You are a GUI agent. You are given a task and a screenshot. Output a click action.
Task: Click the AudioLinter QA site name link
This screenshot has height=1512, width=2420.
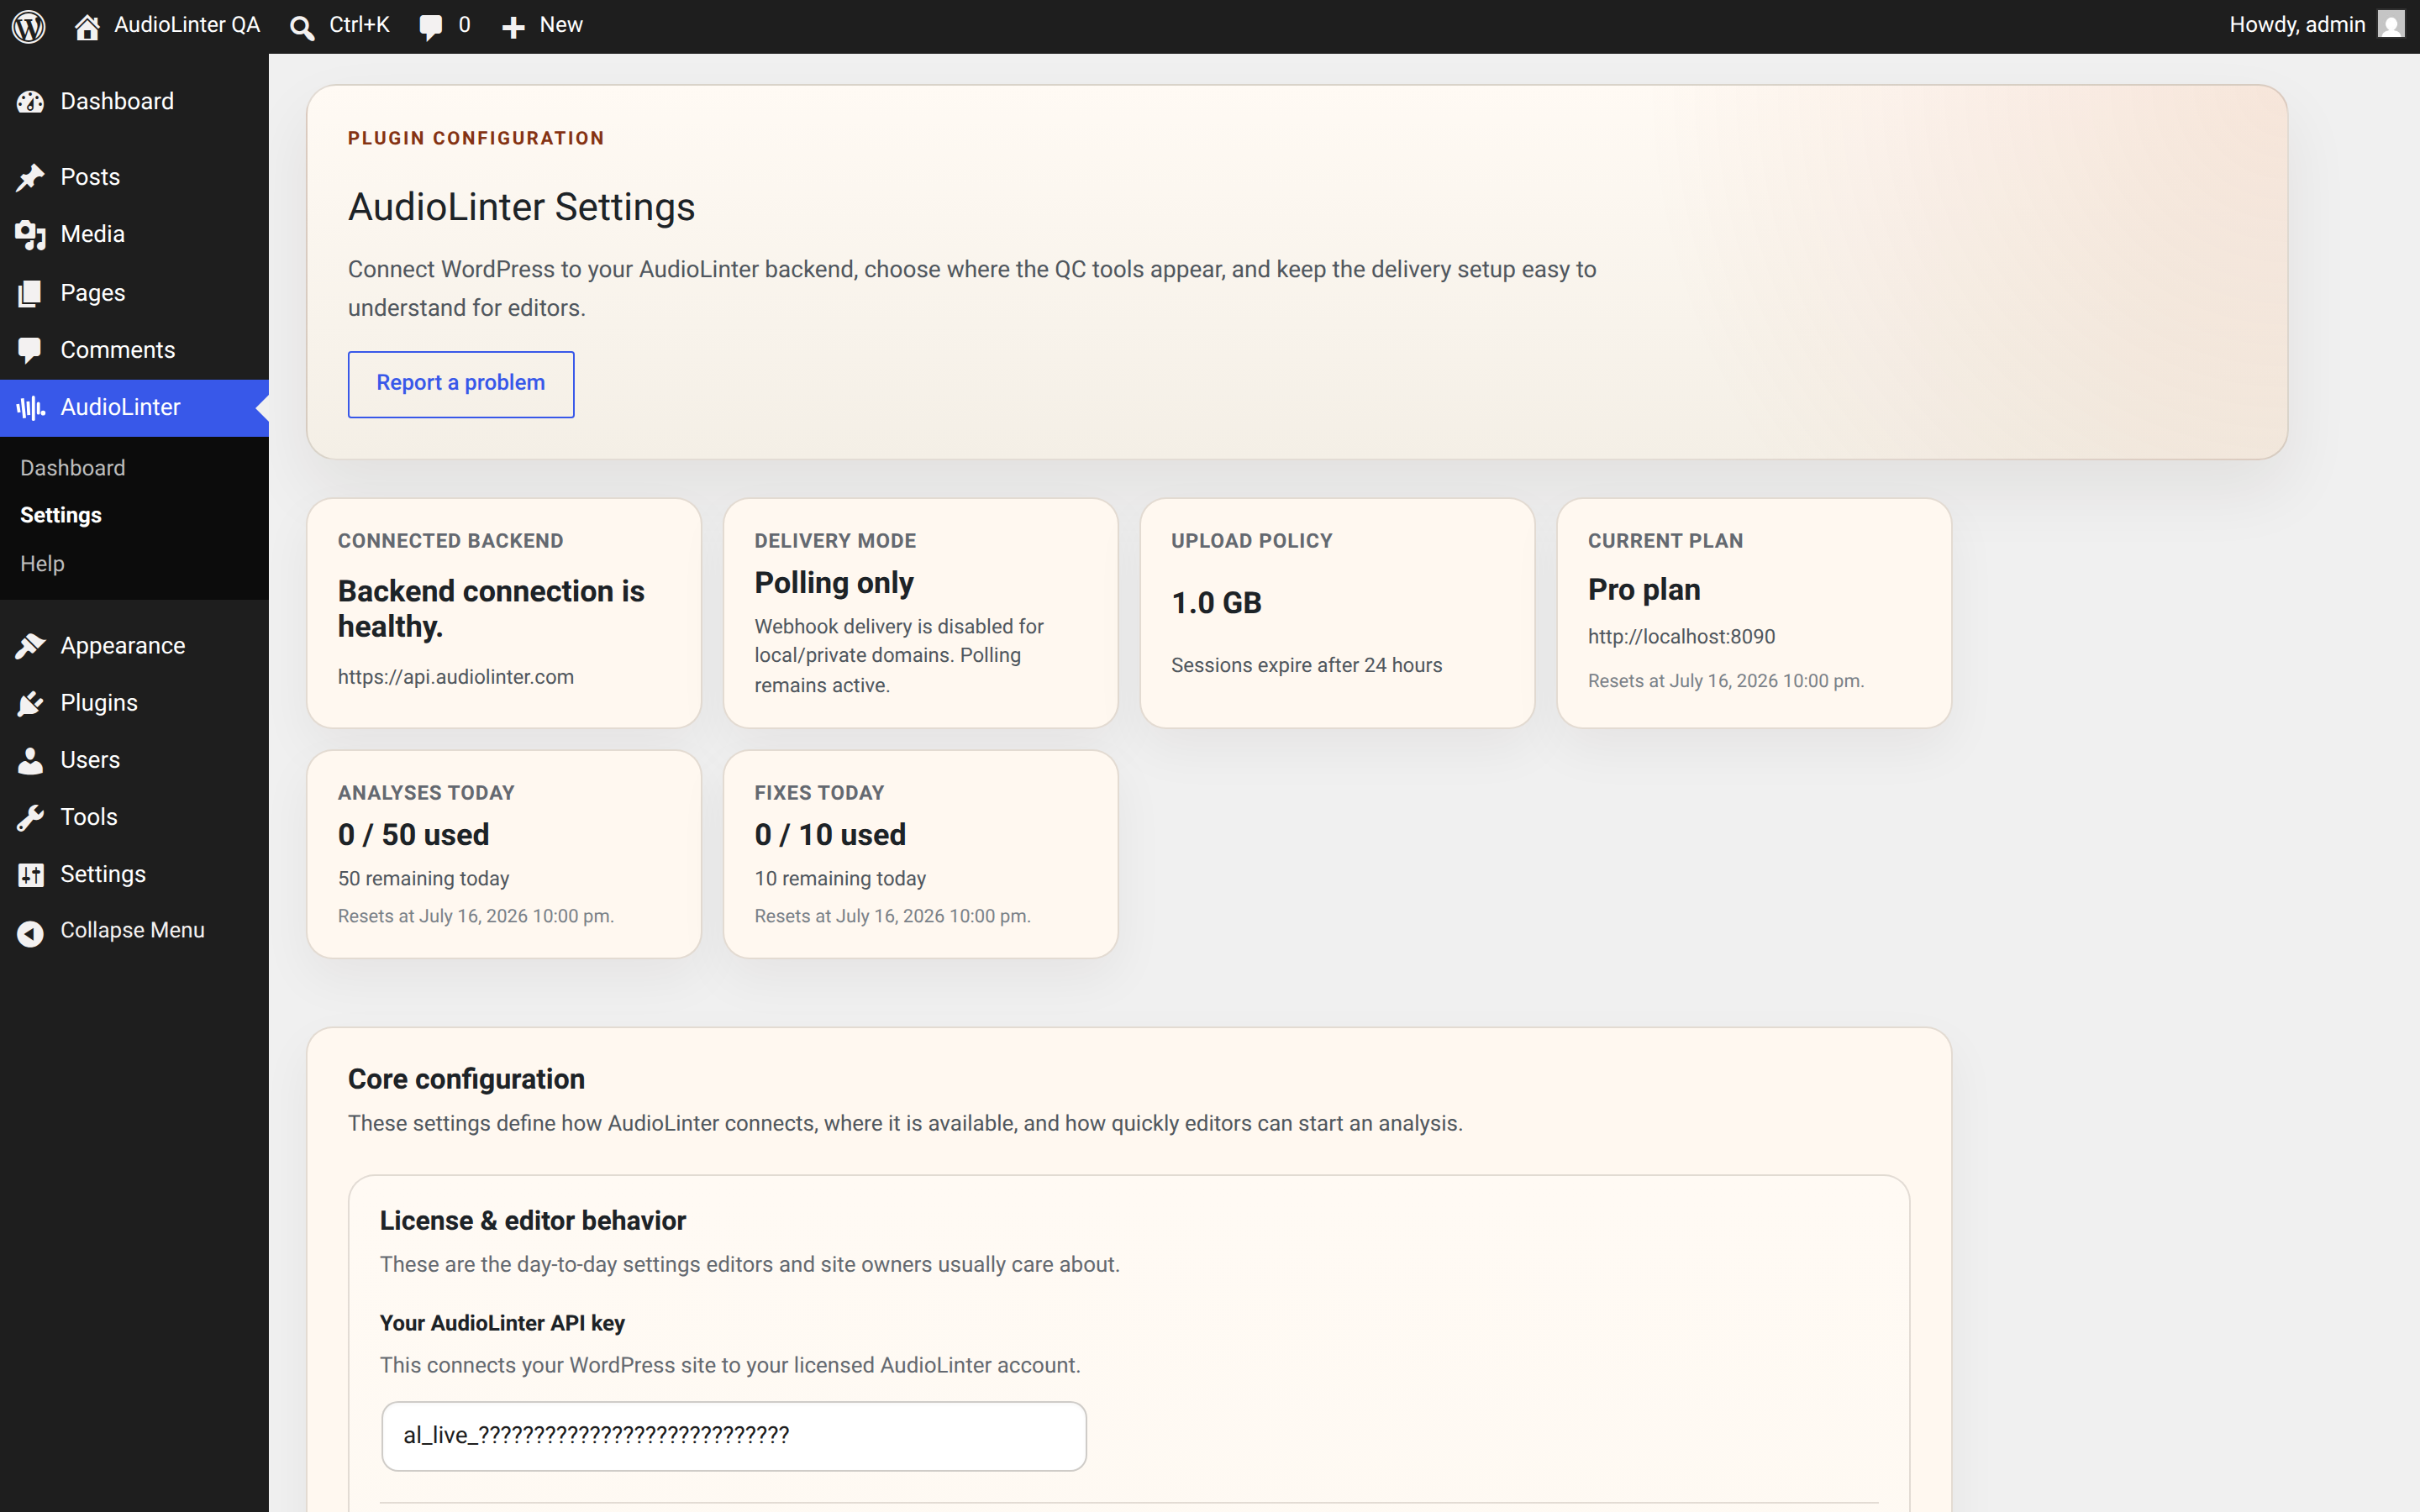click(x=187, y=25)
